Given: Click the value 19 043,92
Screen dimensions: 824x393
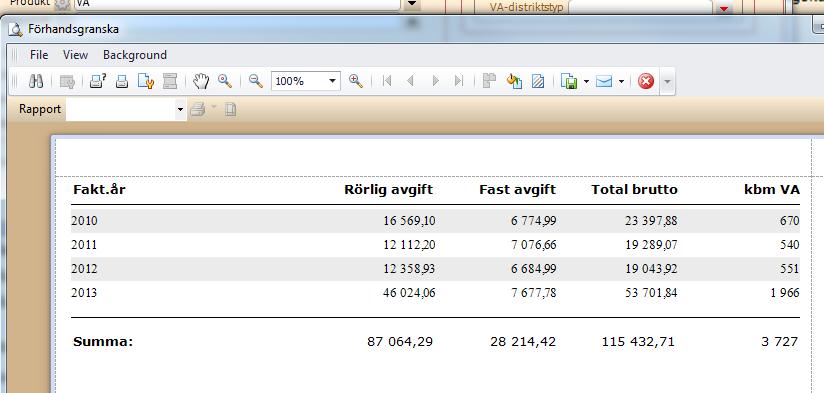Looking at the screenshot, I should tap(651, 269).
